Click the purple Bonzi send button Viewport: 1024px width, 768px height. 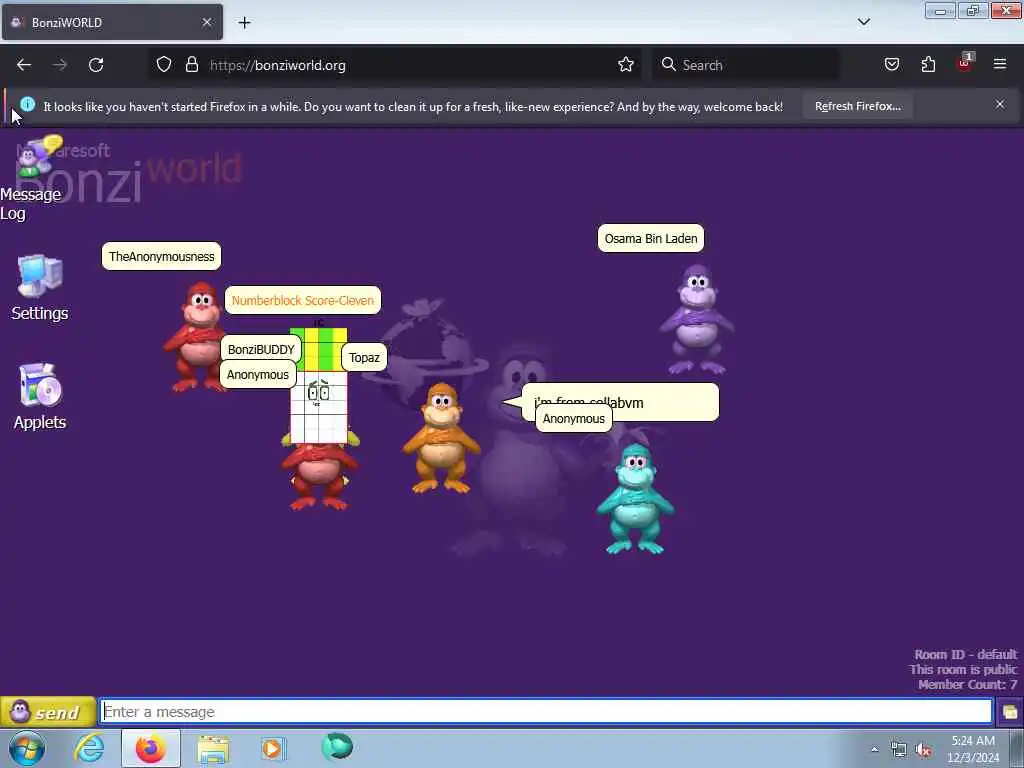(48, 712)
